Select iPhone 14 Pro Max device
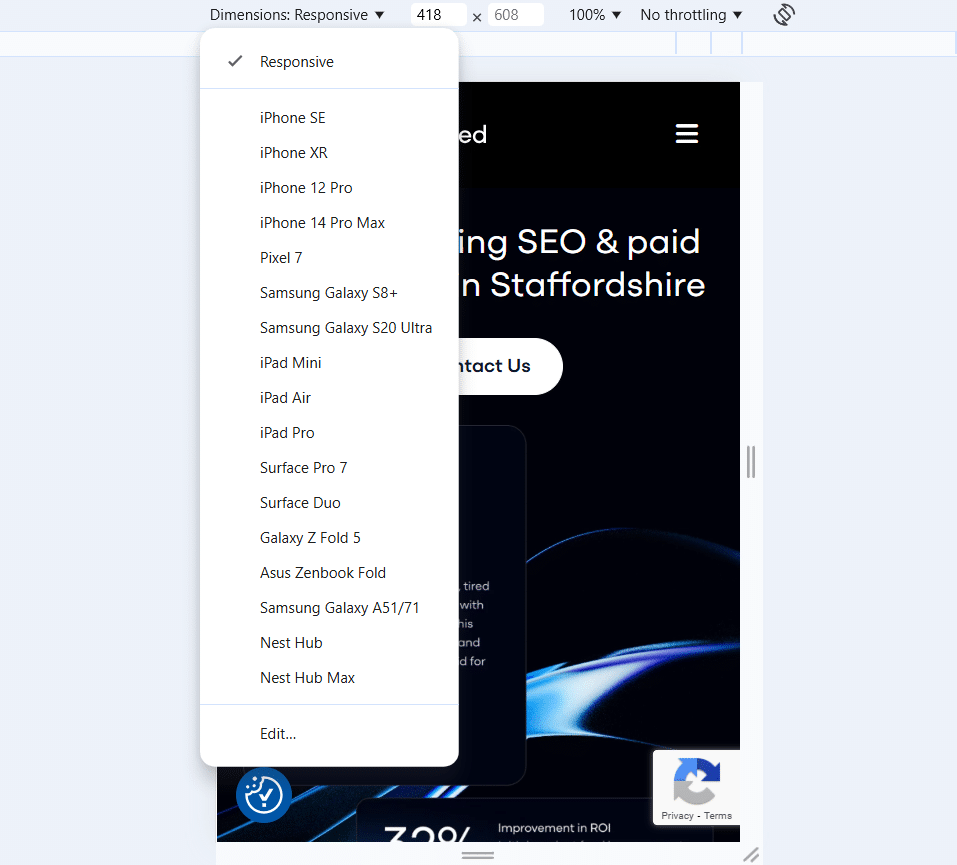Viewport: 957px width, 865px height. 329,223
